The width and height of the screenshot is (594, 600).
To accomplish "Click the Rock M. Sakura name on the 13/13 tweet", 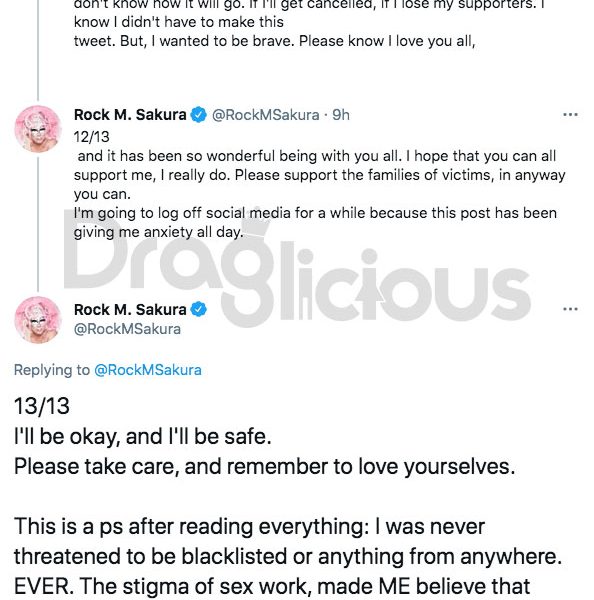I will click(130, 310).
